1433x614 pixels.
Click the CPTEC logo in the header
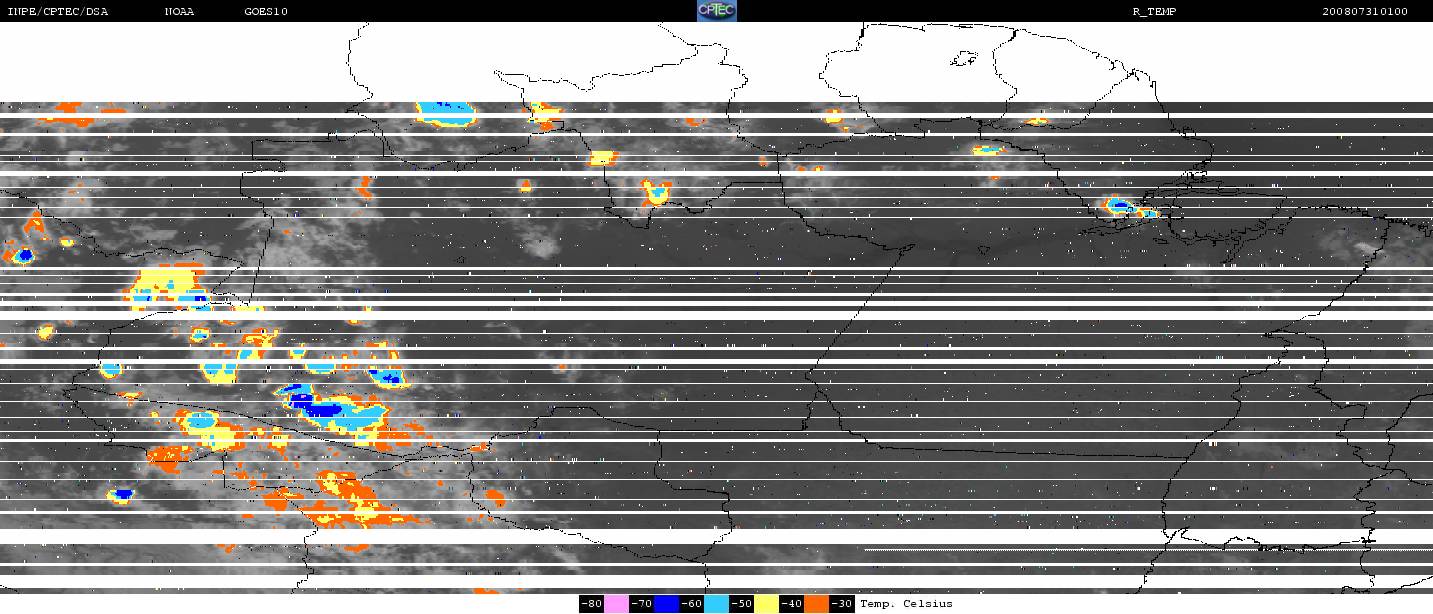tap(716, 11)
